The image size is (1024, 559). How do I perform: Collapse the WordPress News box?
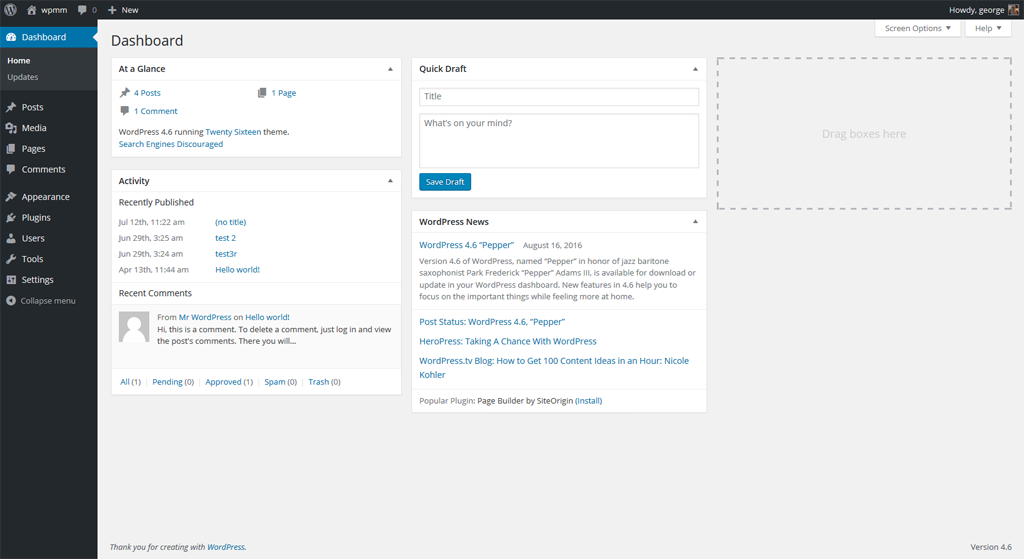pos(696,222)
